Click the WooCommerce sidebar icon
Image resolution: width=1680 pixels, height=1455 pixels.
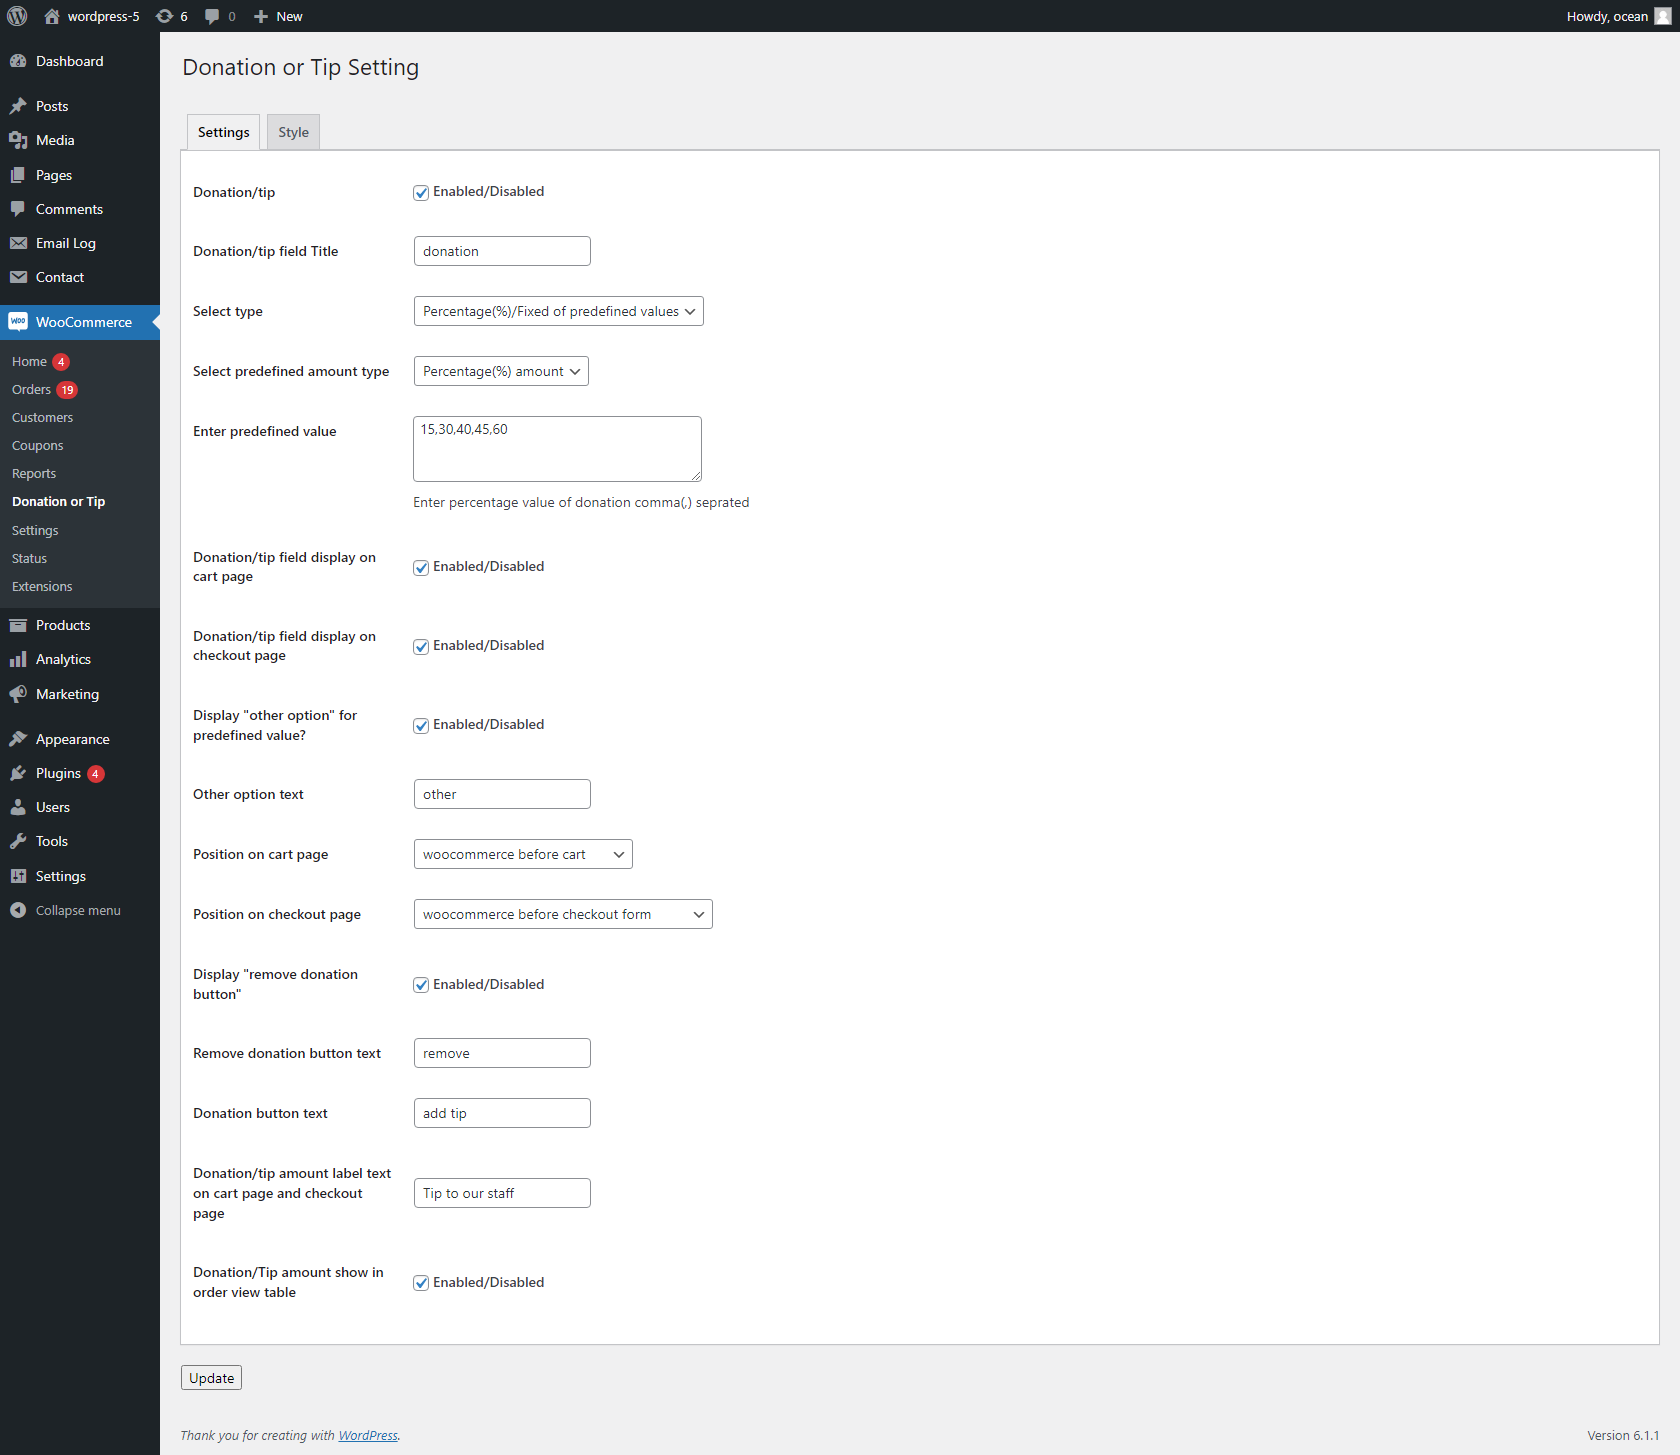[x=18, y=321]
